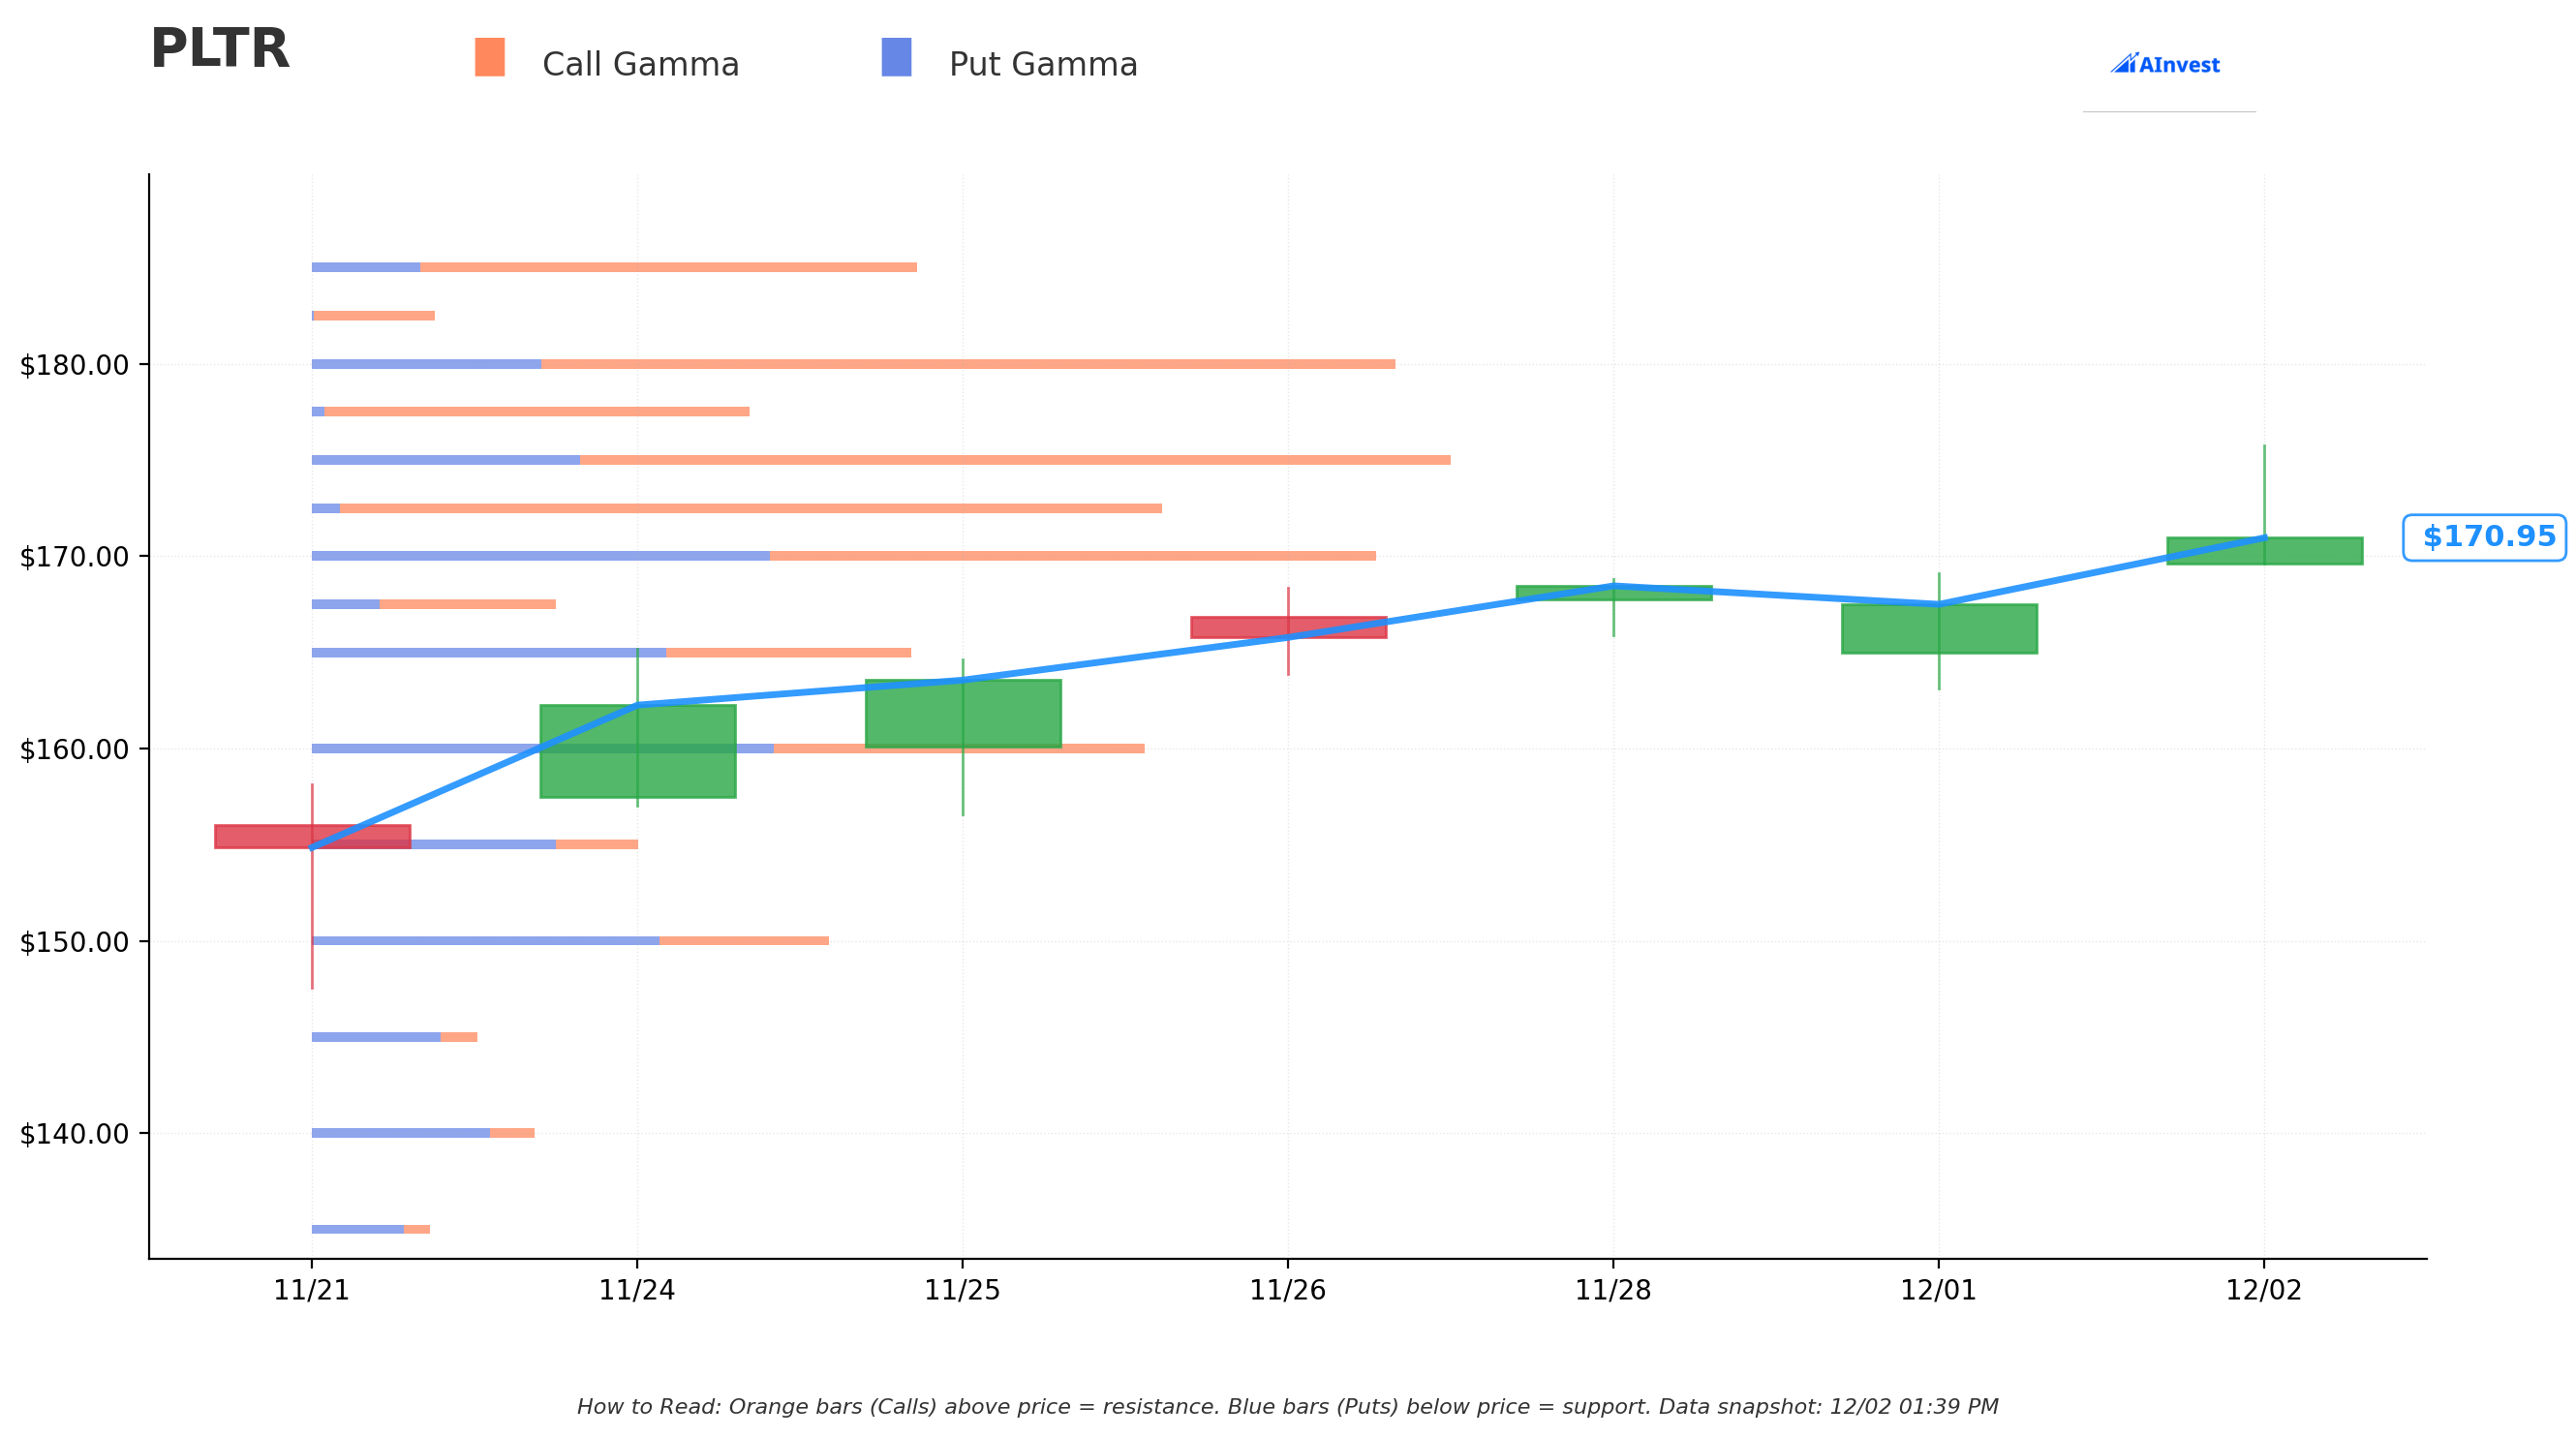
Task: Select the blue Put Gamma legend swatch
Action: pos(896,57)
